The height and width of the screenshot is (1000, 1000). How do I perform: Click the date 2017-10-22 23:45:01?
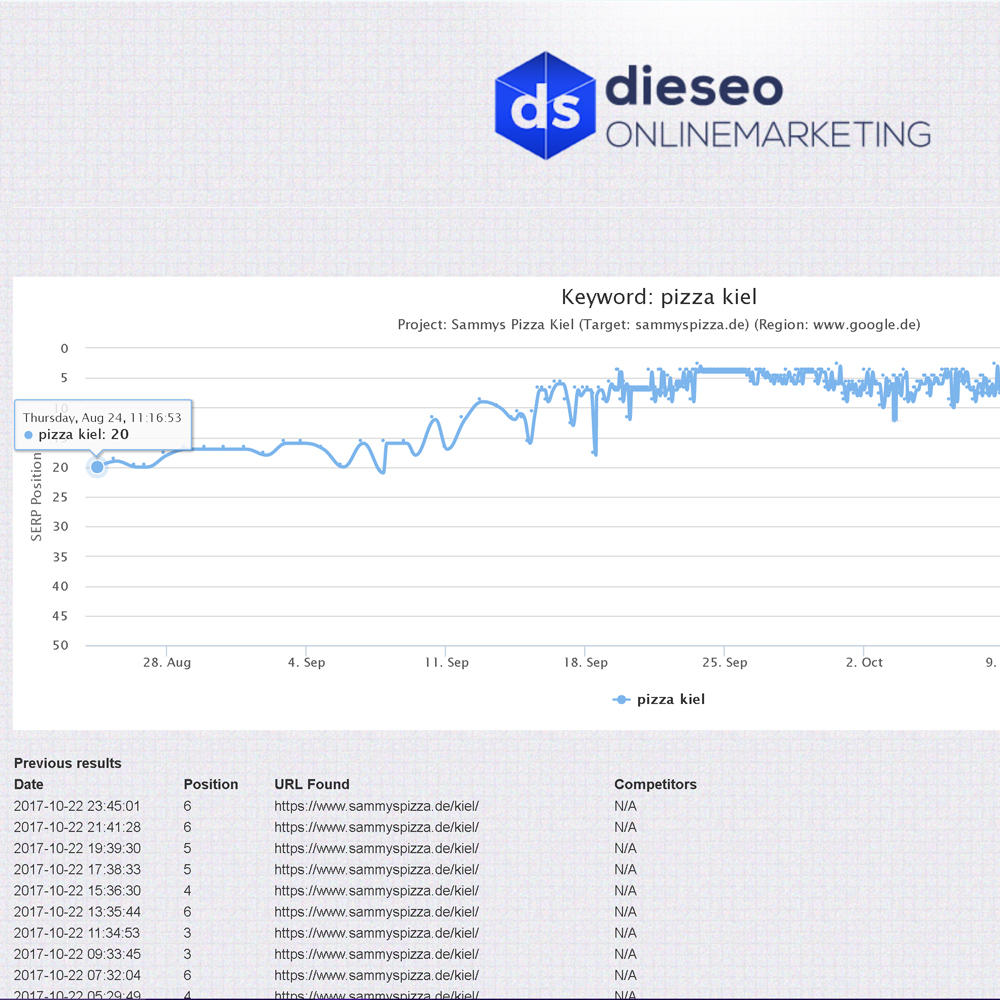click(77, 806)
